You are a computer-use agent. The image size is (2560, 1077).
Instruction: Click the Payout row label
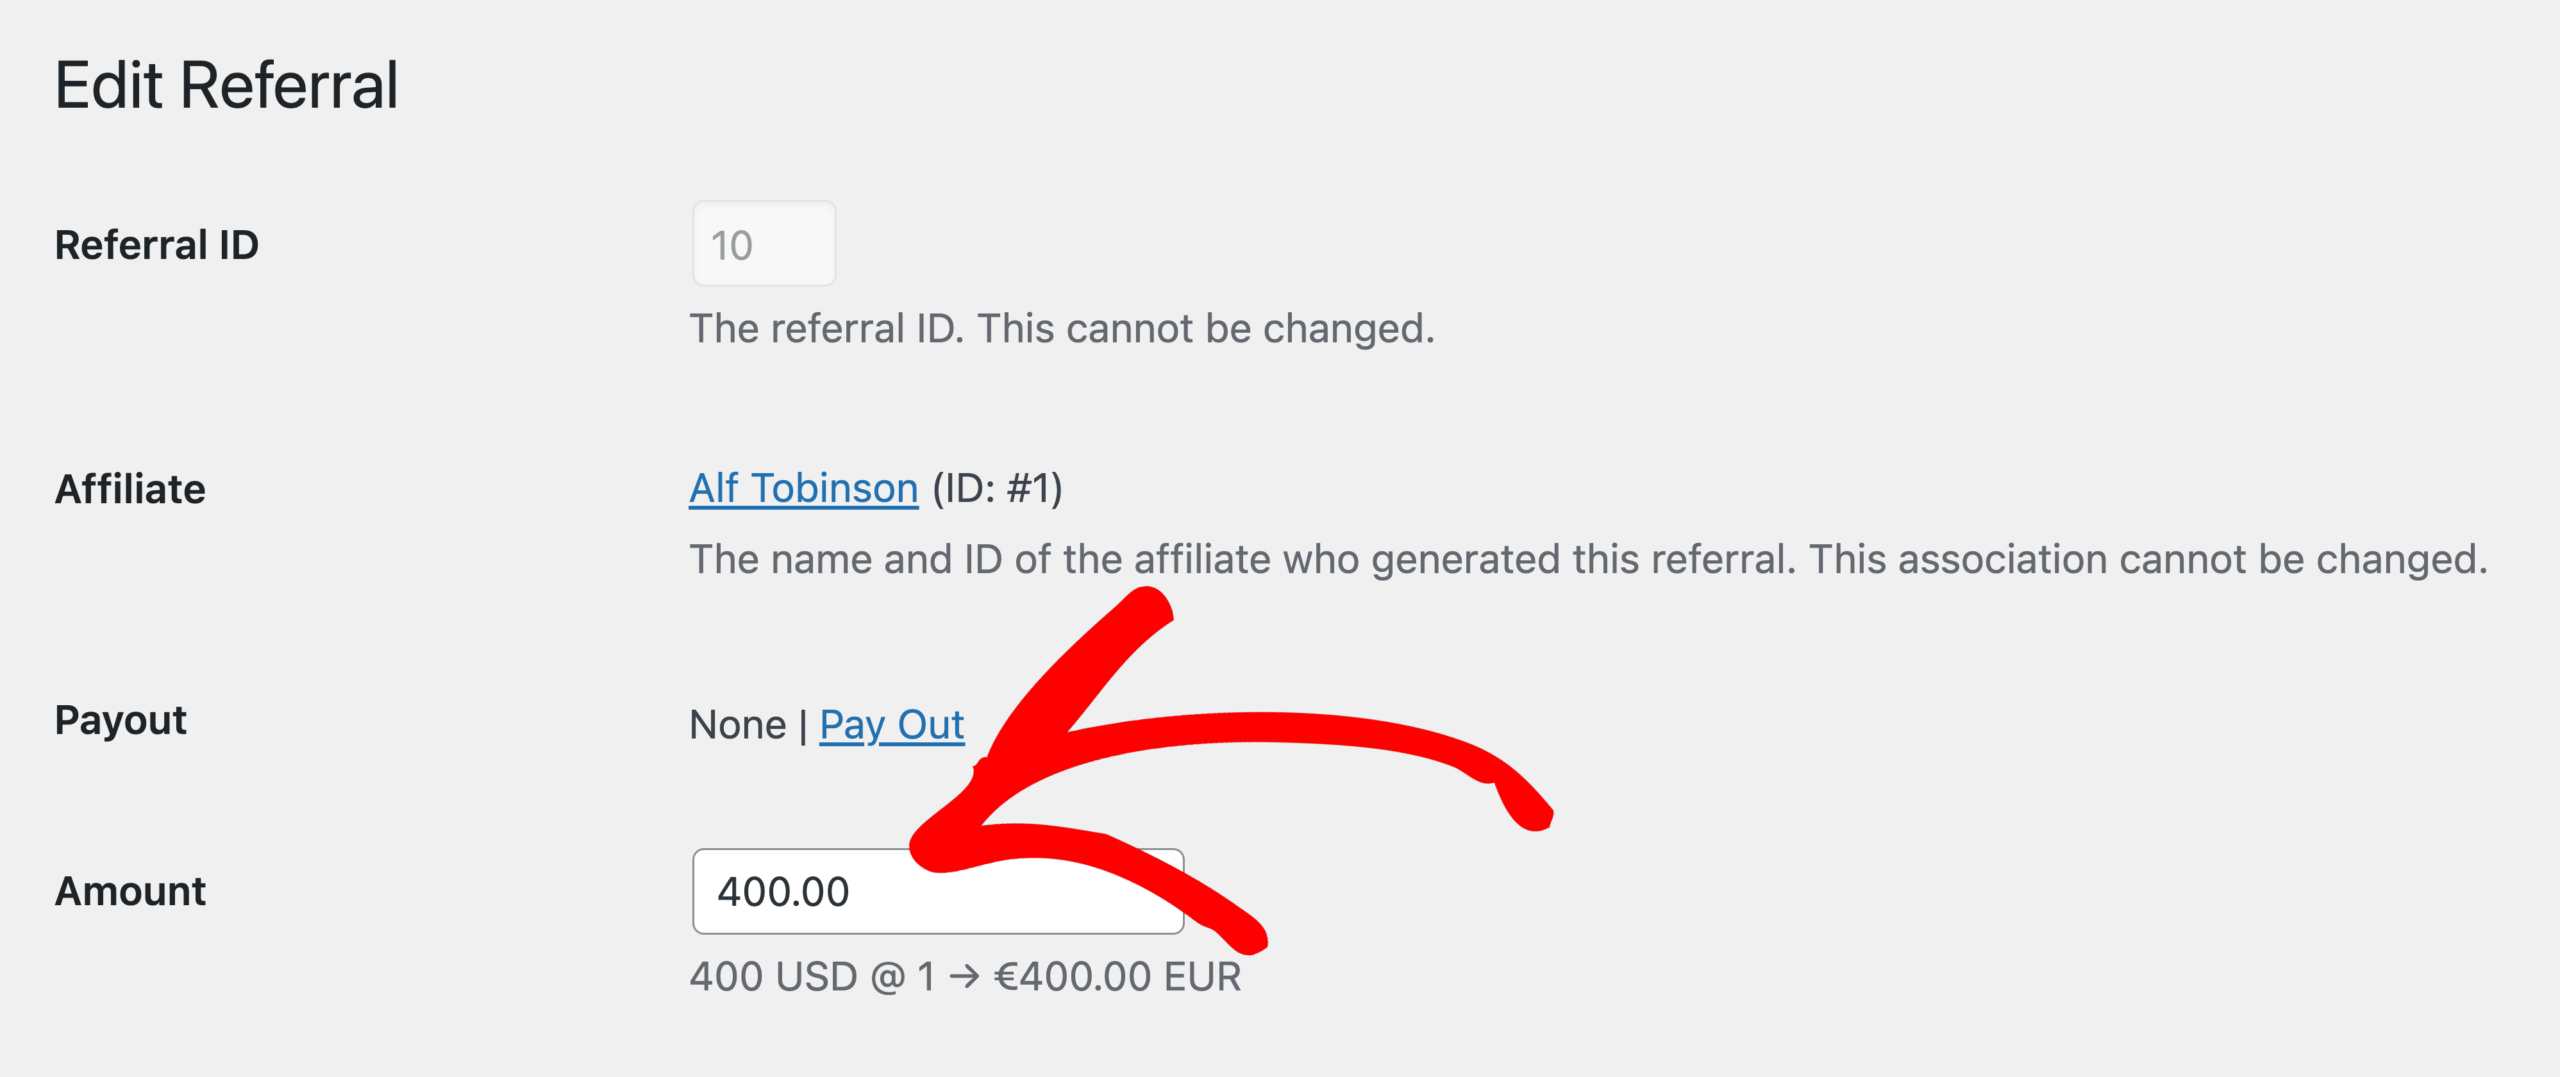pos(121,721)
